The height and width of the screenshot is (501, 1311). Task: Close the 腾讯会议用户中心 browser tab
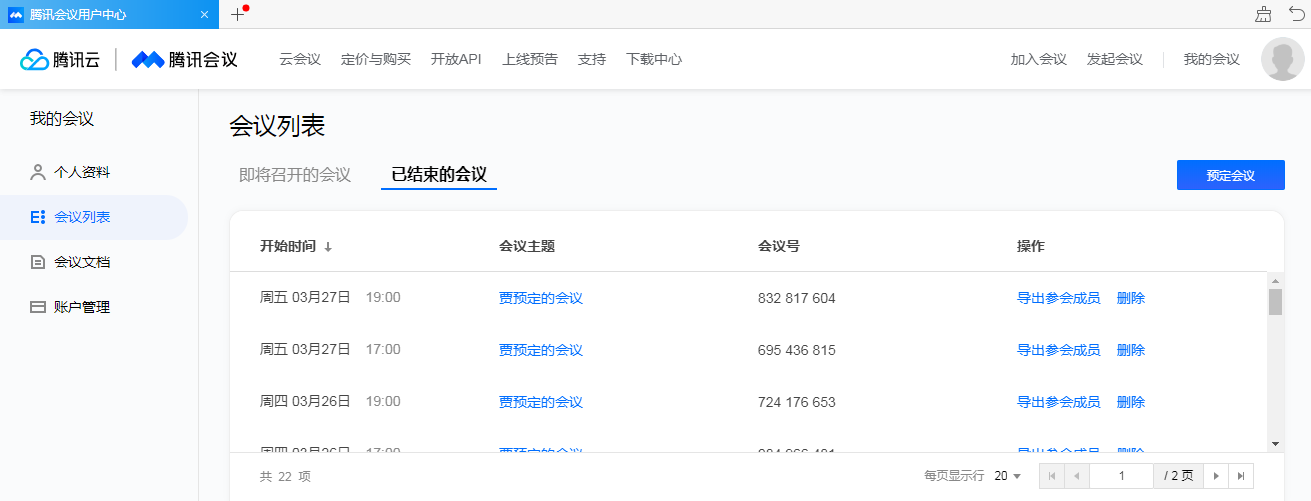tap(204, 15)
